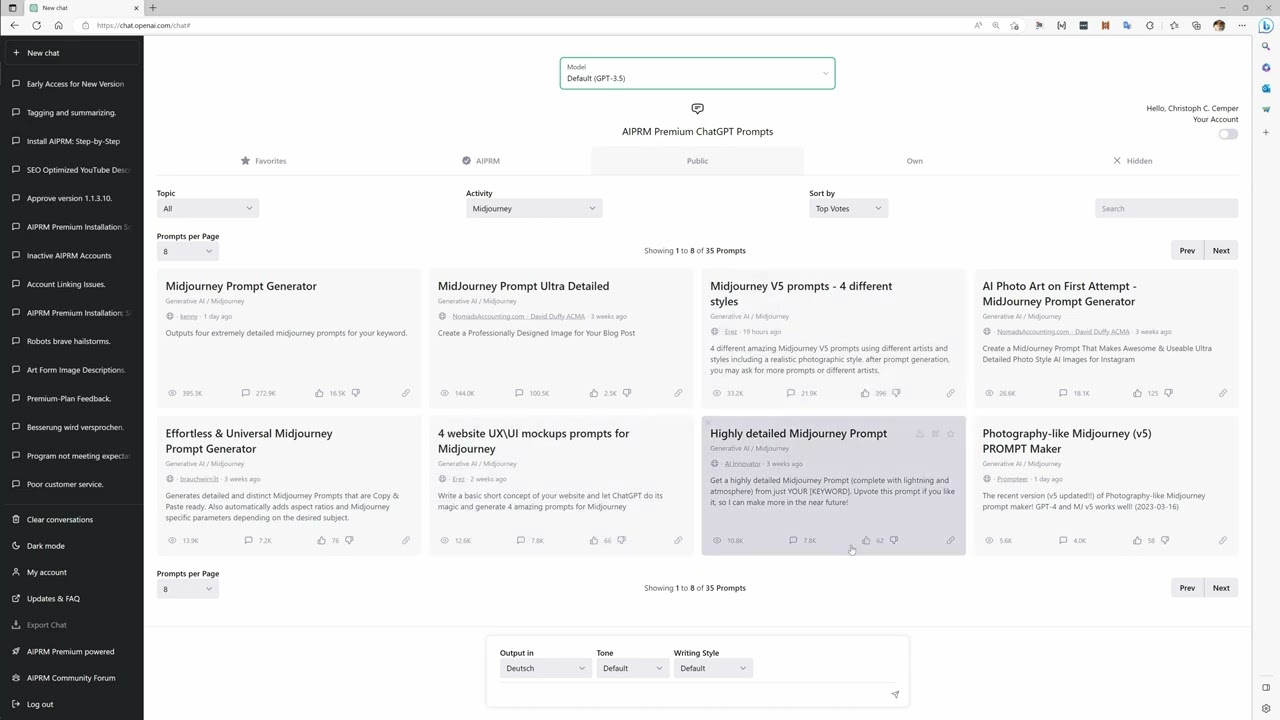
Task: Toggle the switch under Your Account
Action: point(1227,134)
